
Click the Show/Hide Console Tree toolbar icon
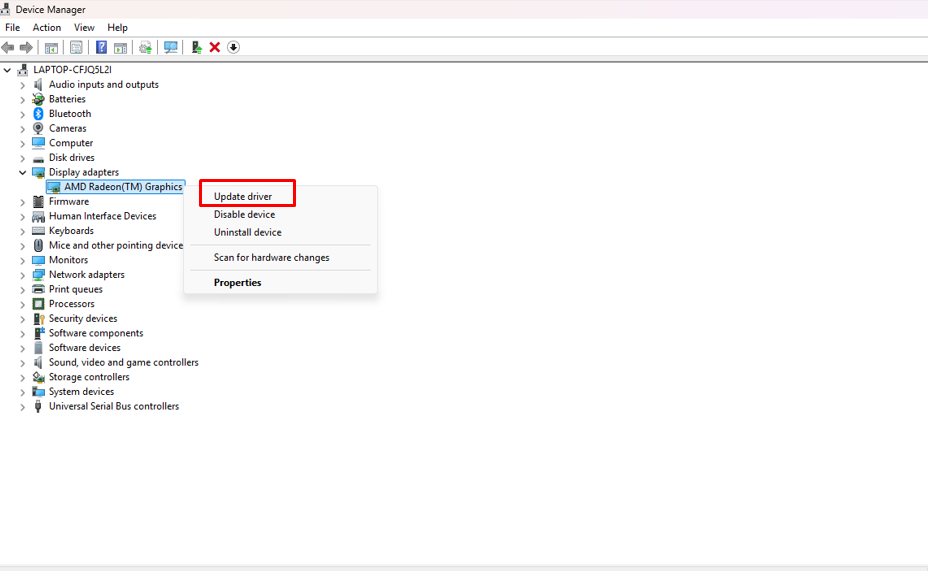[51, 47]
